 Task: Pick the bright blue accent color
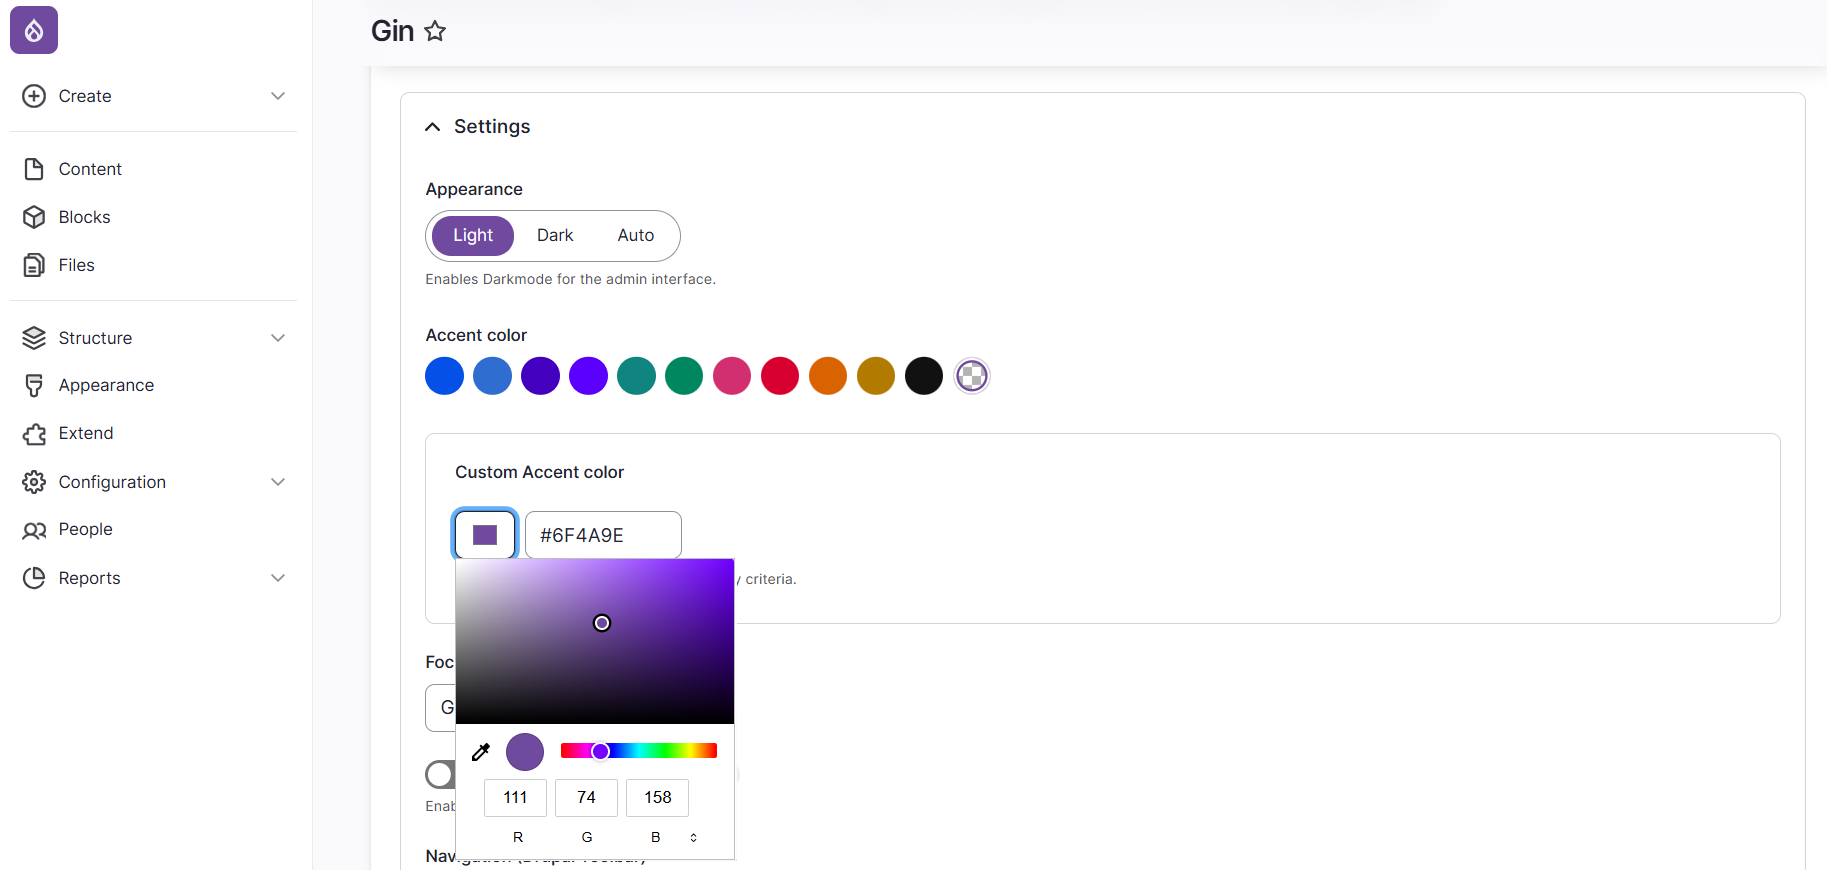445,376
